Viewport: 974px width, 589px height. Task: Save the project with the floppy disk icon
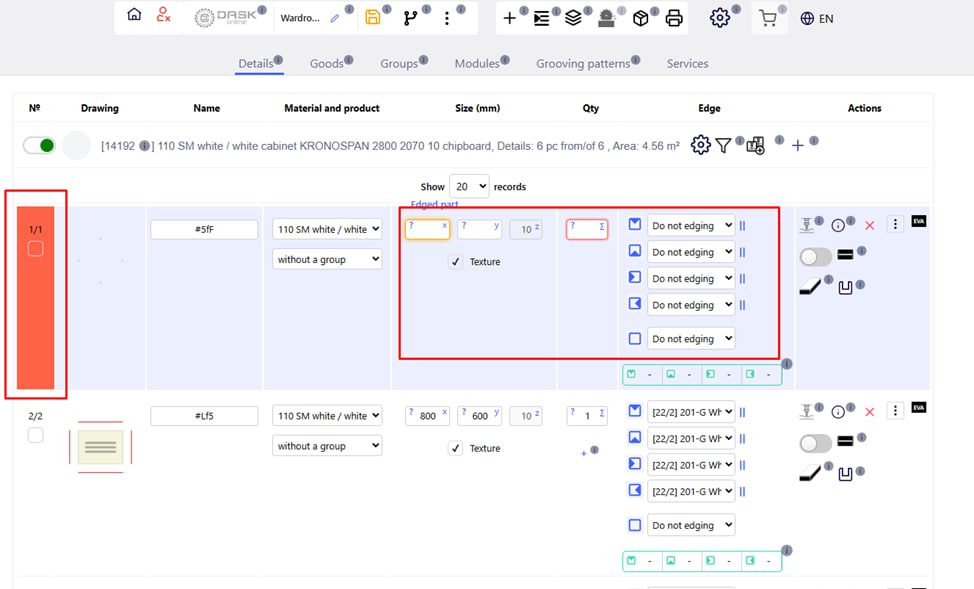373,17
